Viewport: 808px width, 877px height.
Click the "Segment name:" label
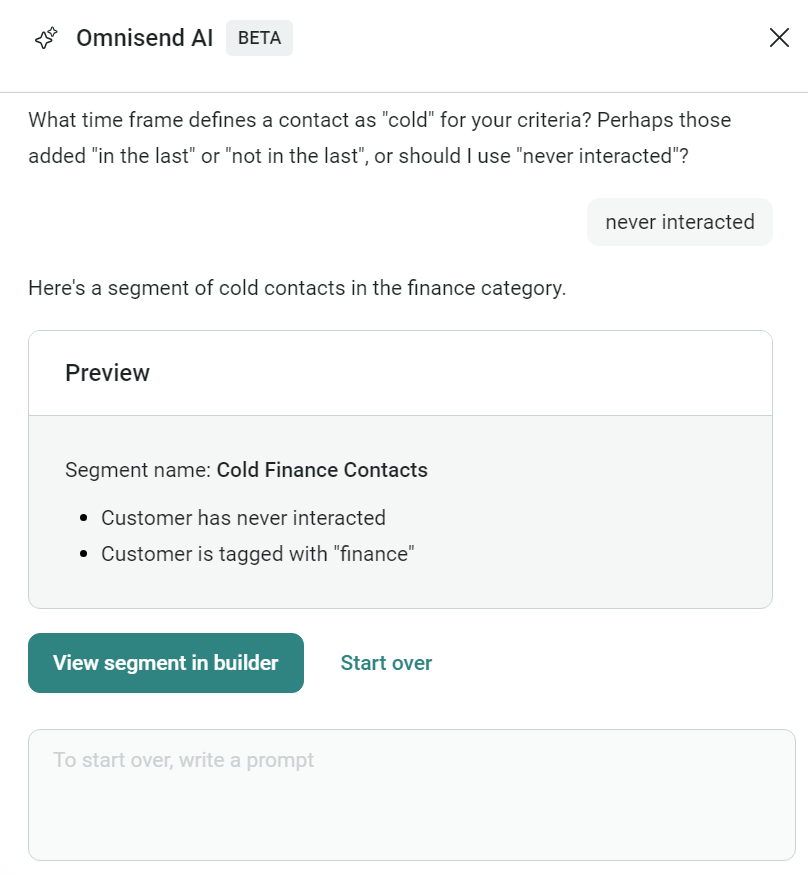point(139,470)
